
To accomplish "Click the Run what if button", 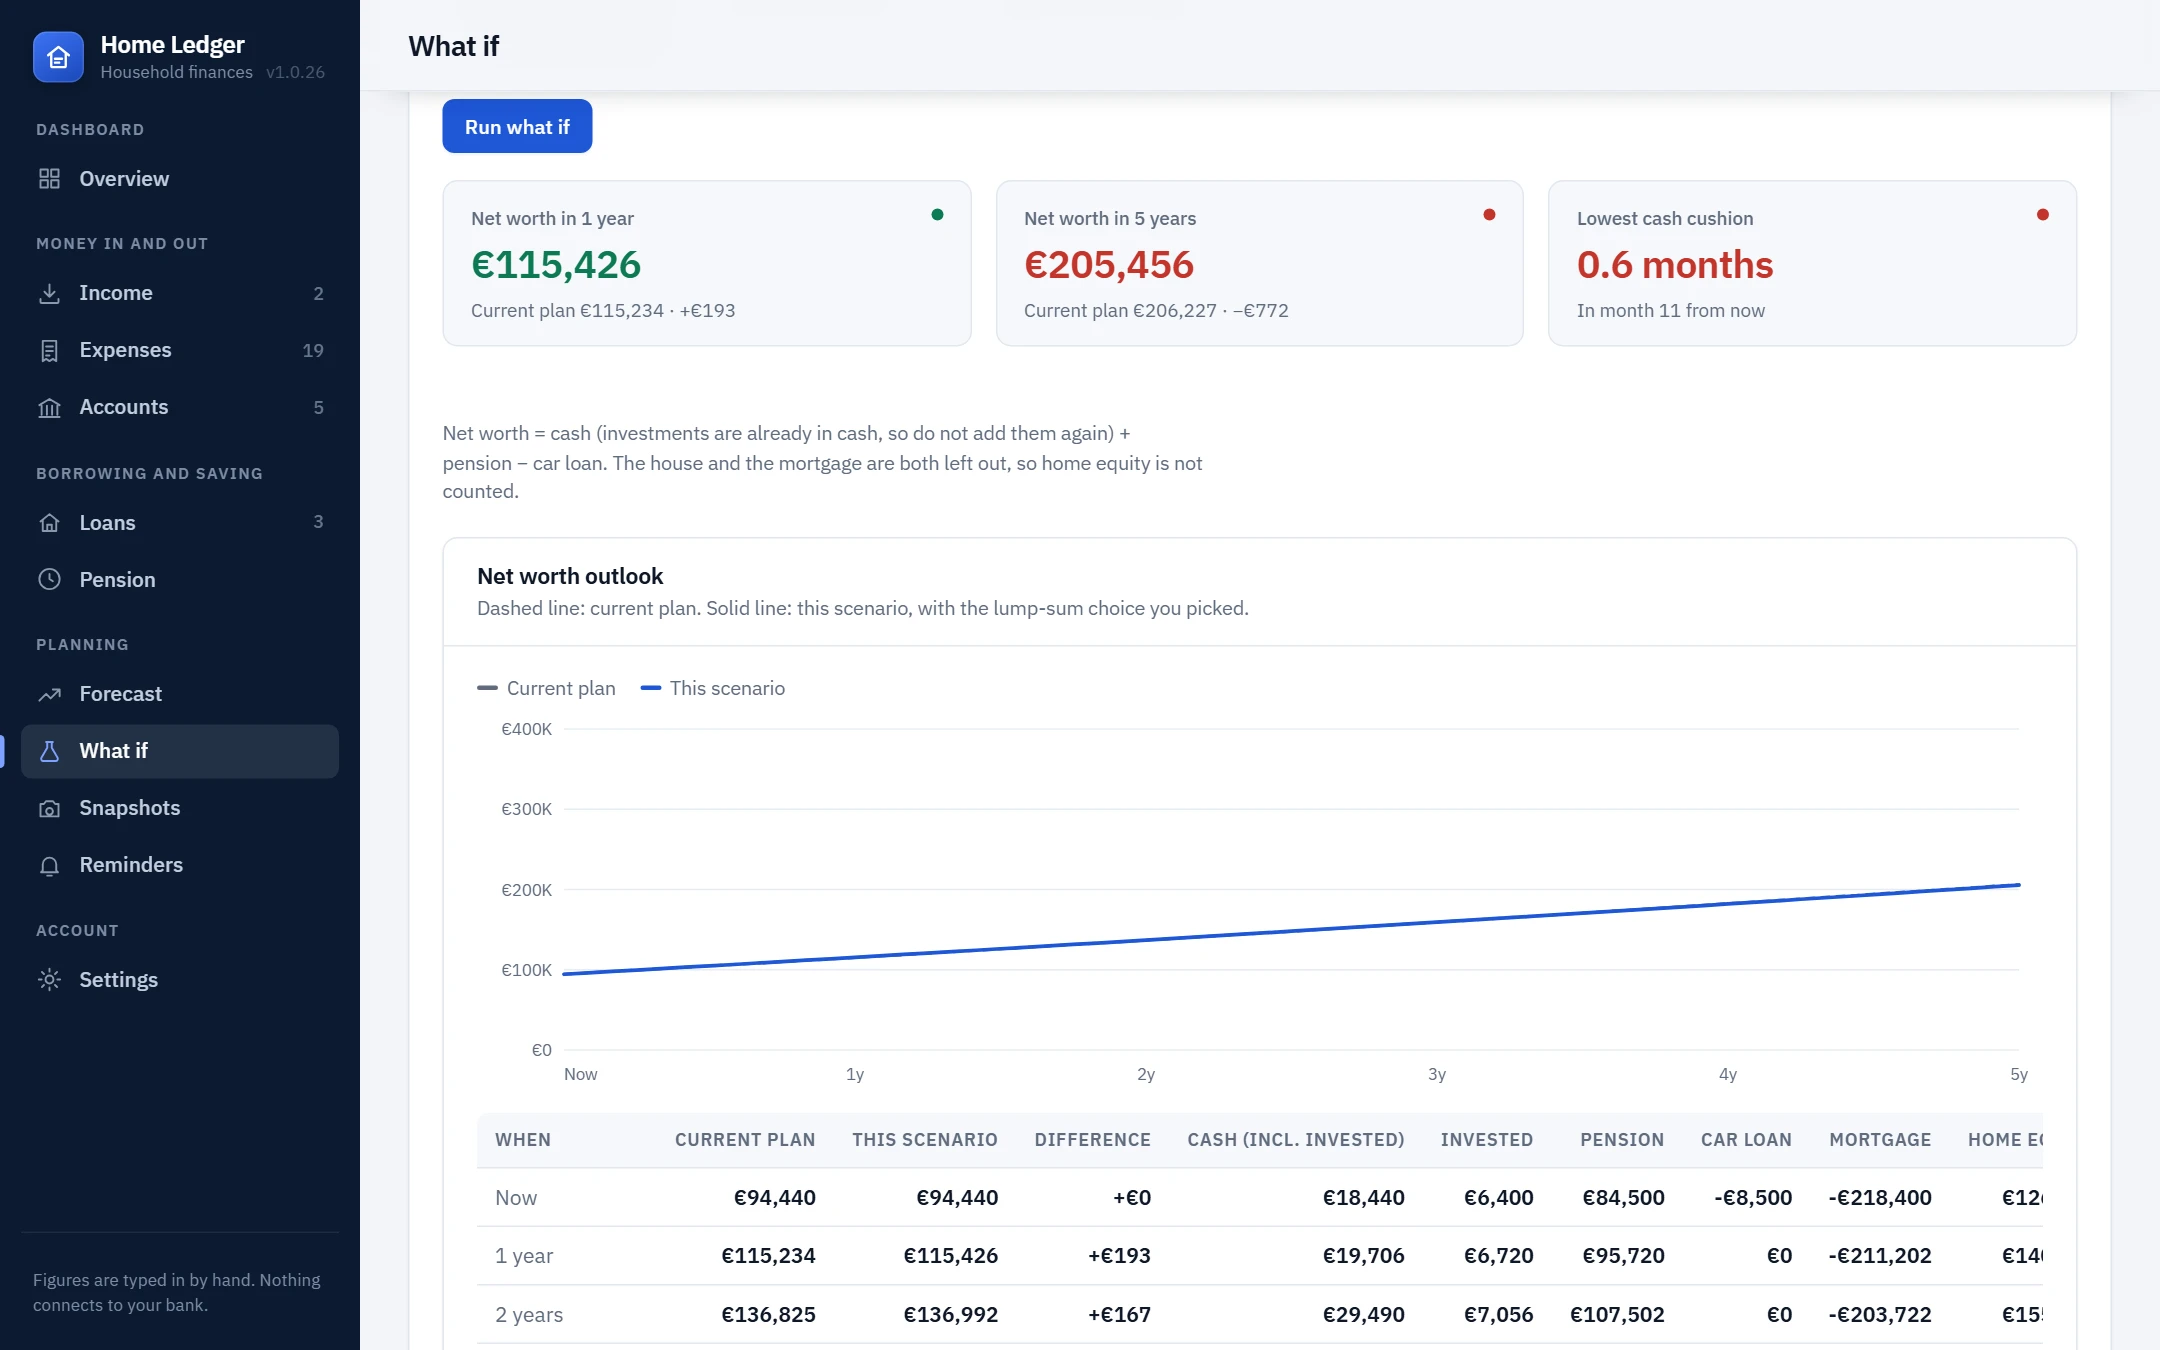I will coord(517,127).
